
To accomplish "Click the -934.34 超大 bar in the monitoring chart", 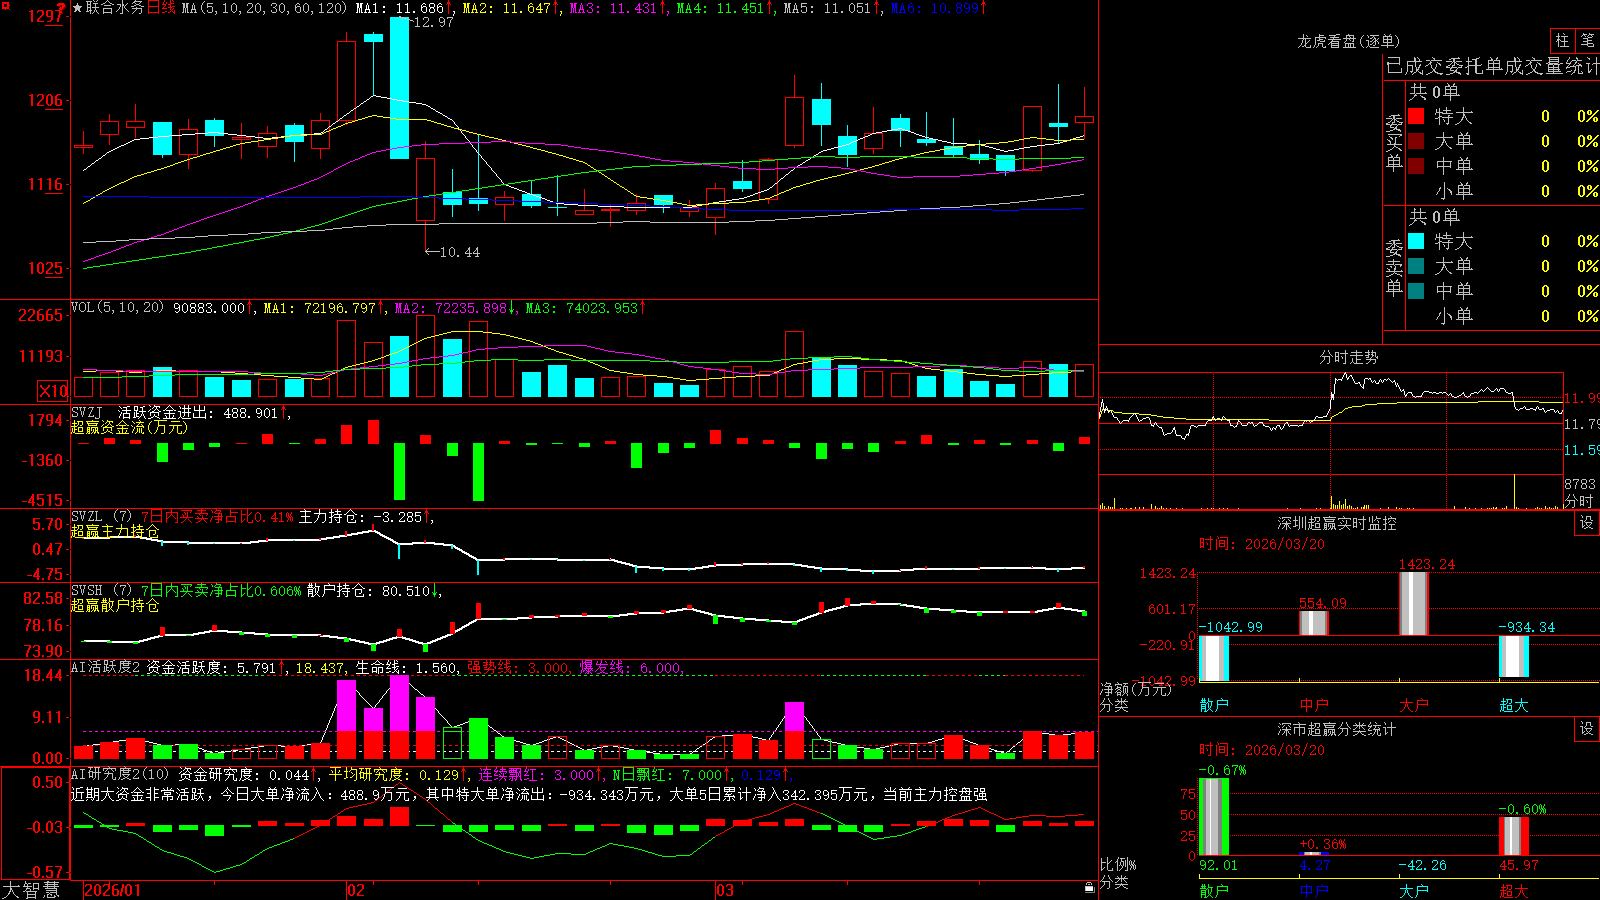I will pyautogui.click(x=1514, y=656).
